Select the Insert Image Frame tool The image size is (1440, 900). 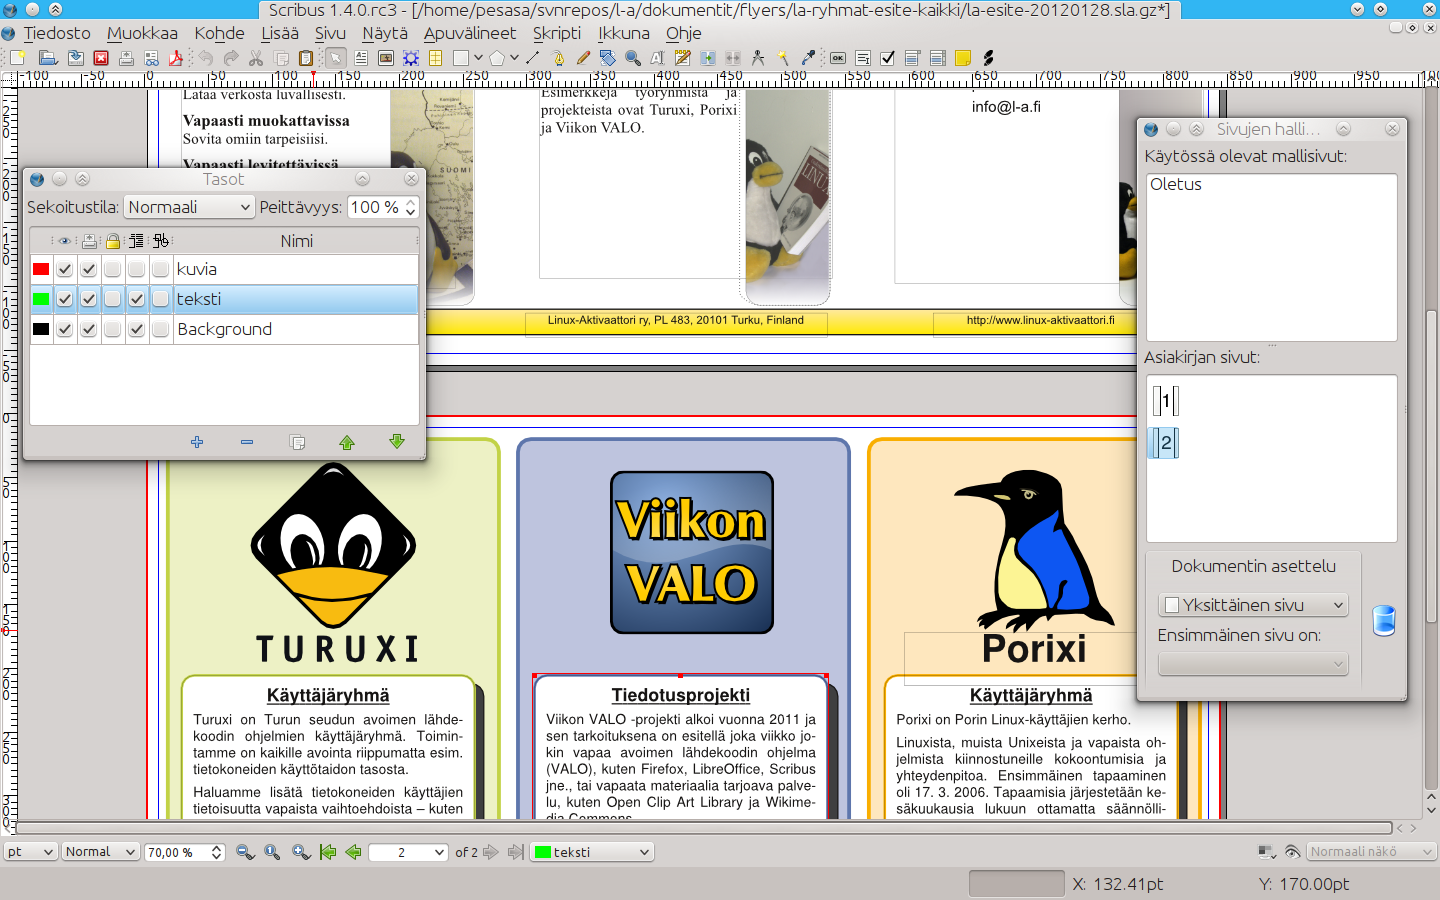pos(386,58)
